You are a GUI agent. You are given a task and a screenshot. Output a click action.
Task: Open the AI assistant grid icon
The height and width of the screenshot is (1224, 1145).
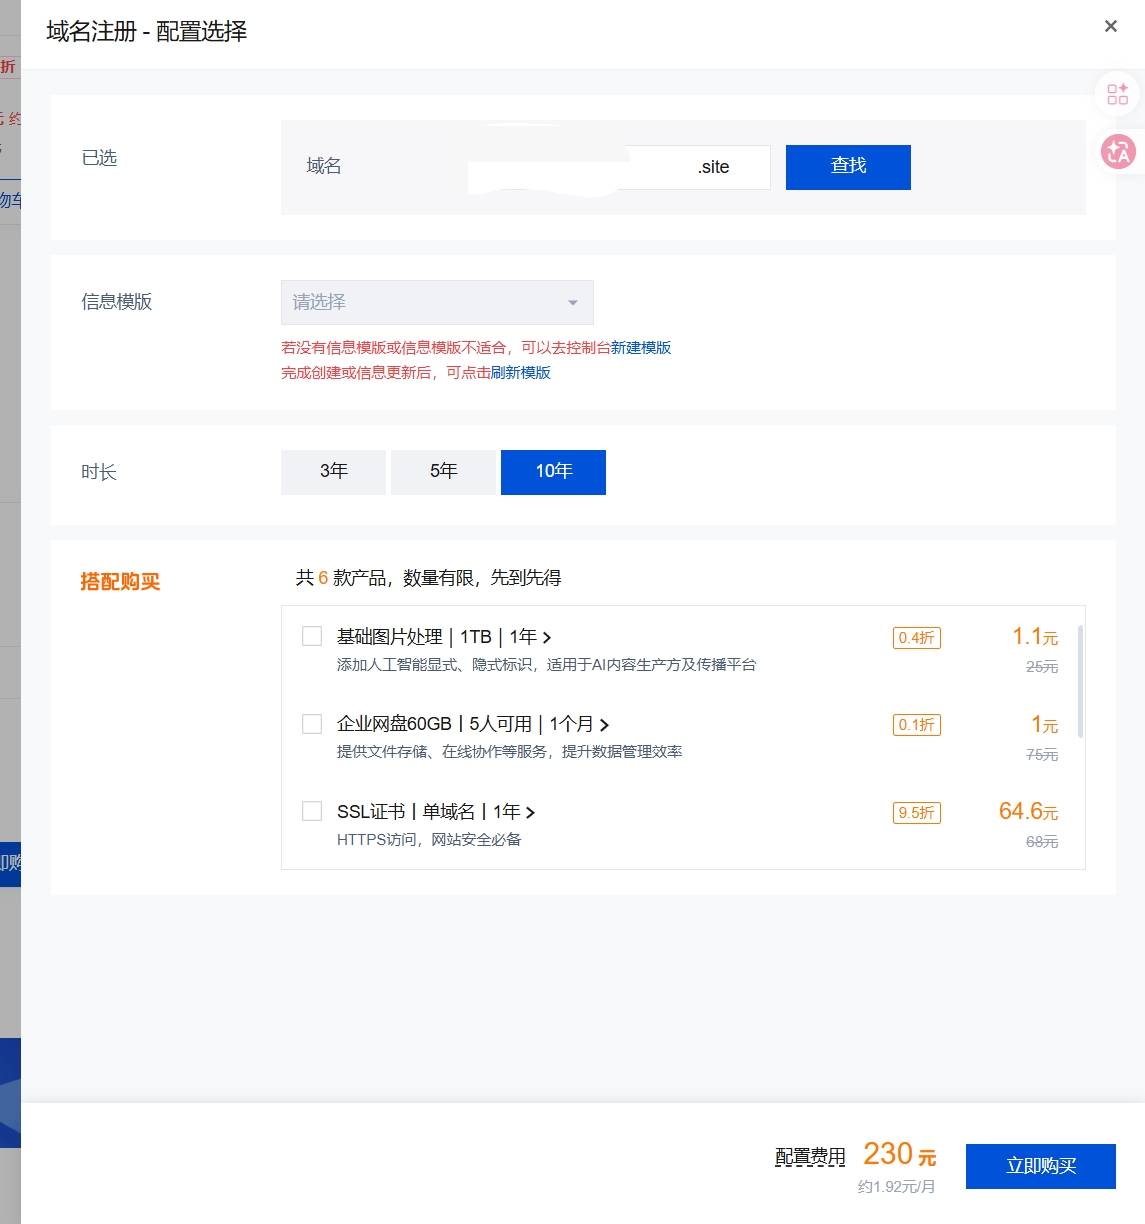point(1118,95)
